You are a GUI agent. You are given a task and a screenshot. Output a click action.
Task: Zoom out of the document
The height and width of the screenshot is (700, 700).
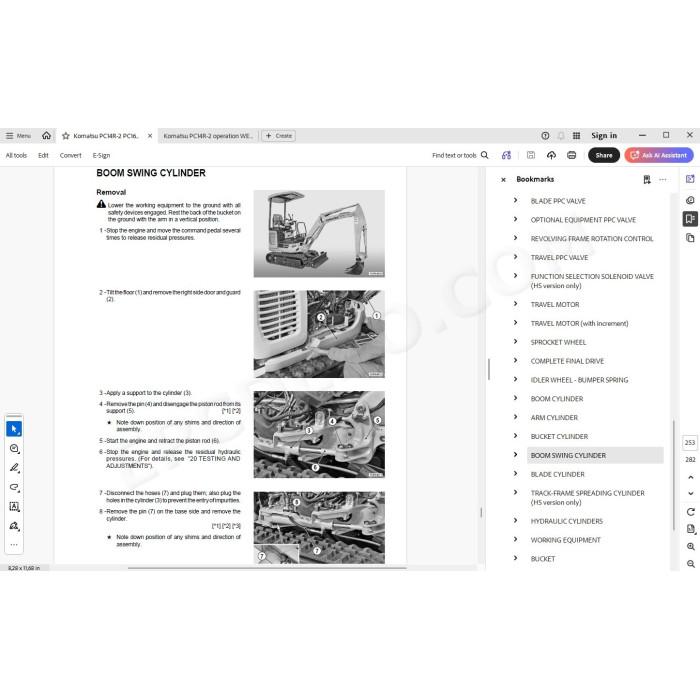(x=691, y=564)
